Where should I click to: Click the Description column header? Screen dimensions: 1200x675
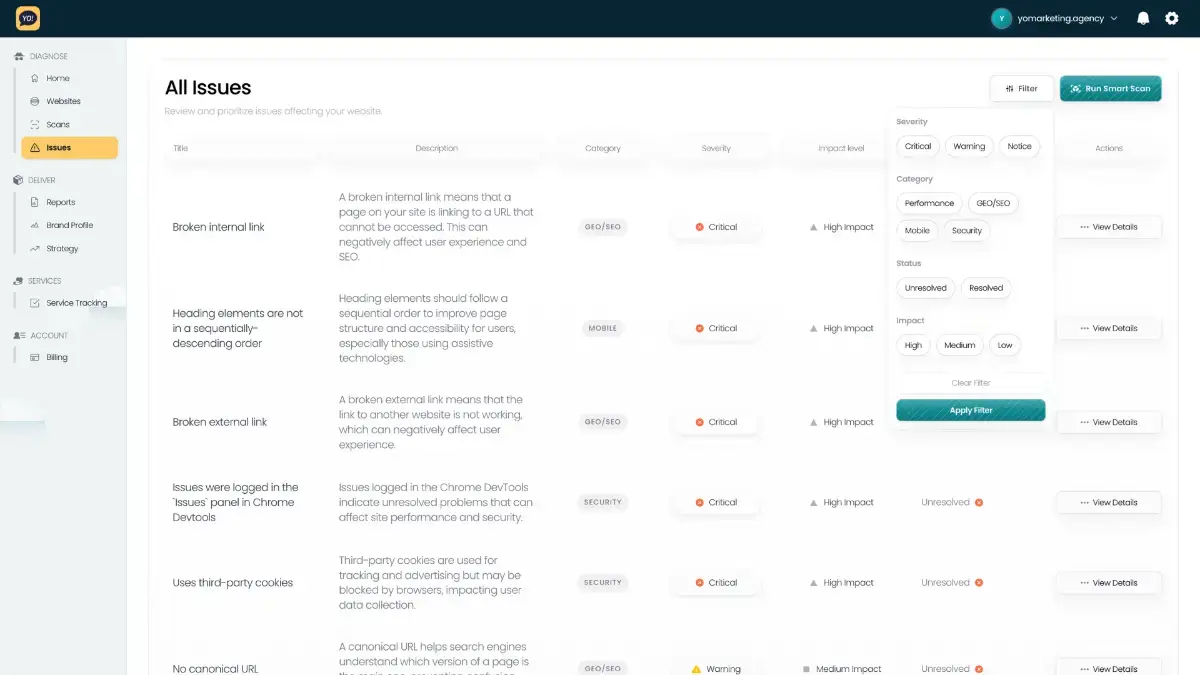pyautogui.click(x=436, y=148)
